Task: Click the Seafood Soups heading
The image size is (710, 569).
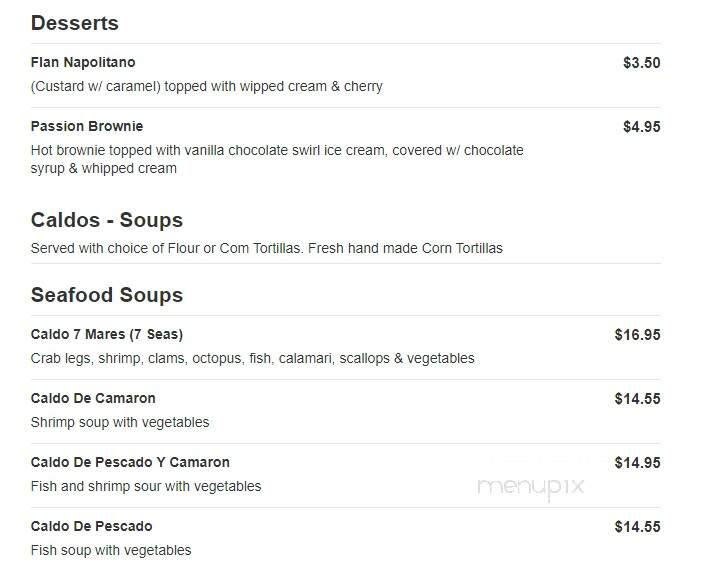Action: click(107, 295)
